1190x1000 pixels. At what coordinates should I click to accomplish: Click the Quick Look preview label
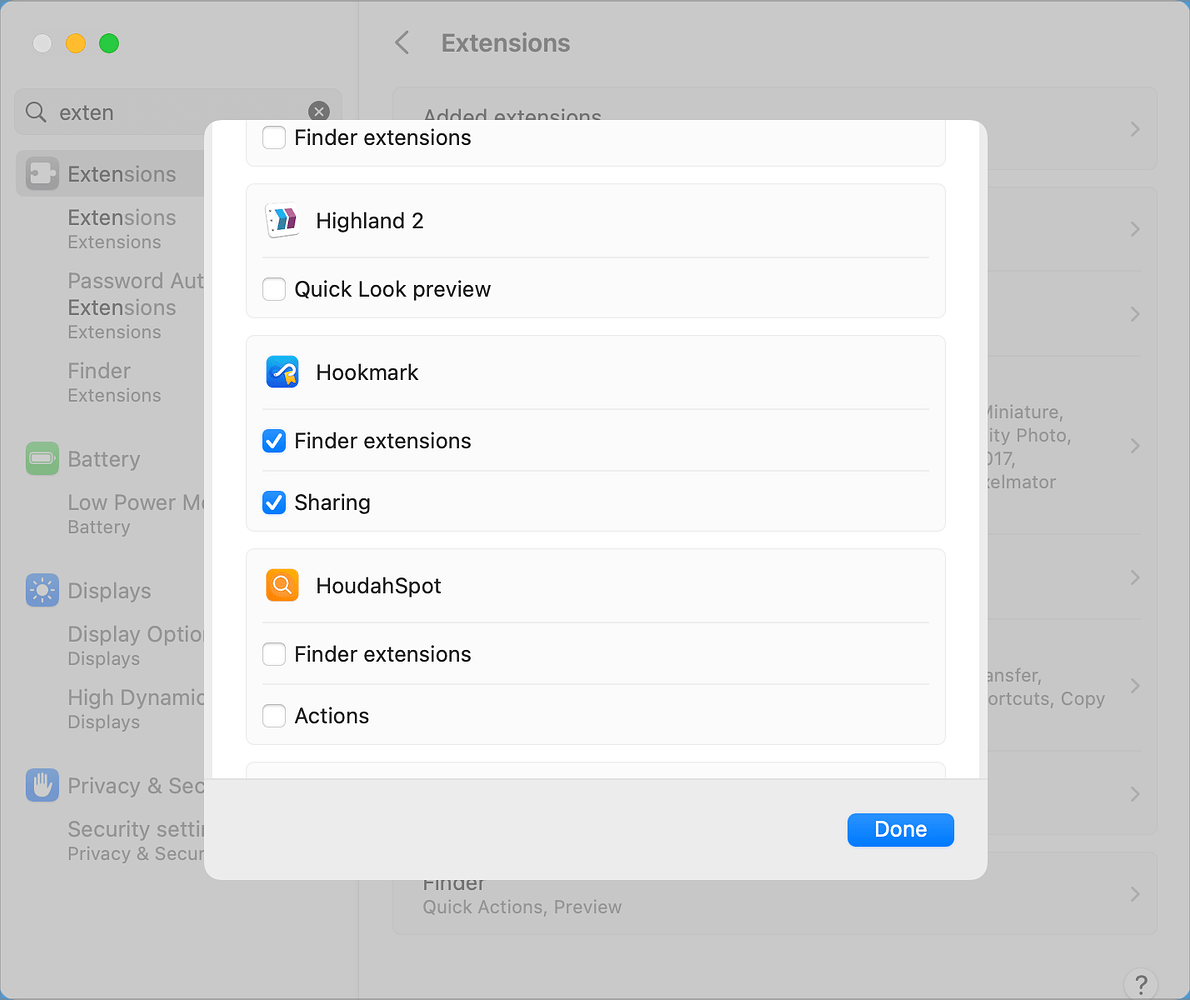[x=392, y=289]
